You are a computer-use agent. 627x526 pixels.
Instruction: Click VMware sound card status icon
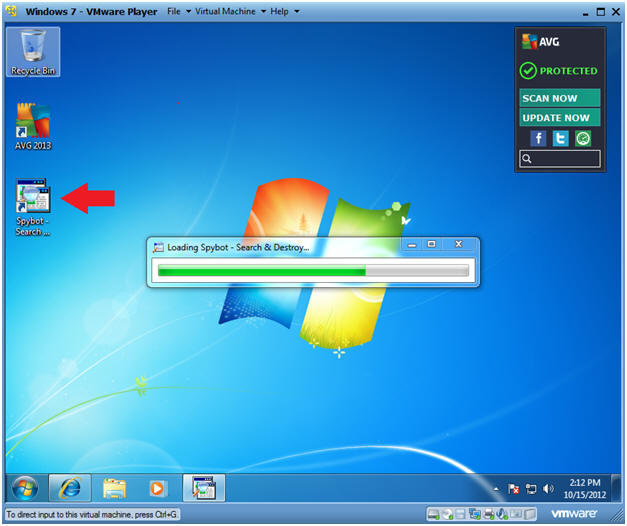[501, 514]
